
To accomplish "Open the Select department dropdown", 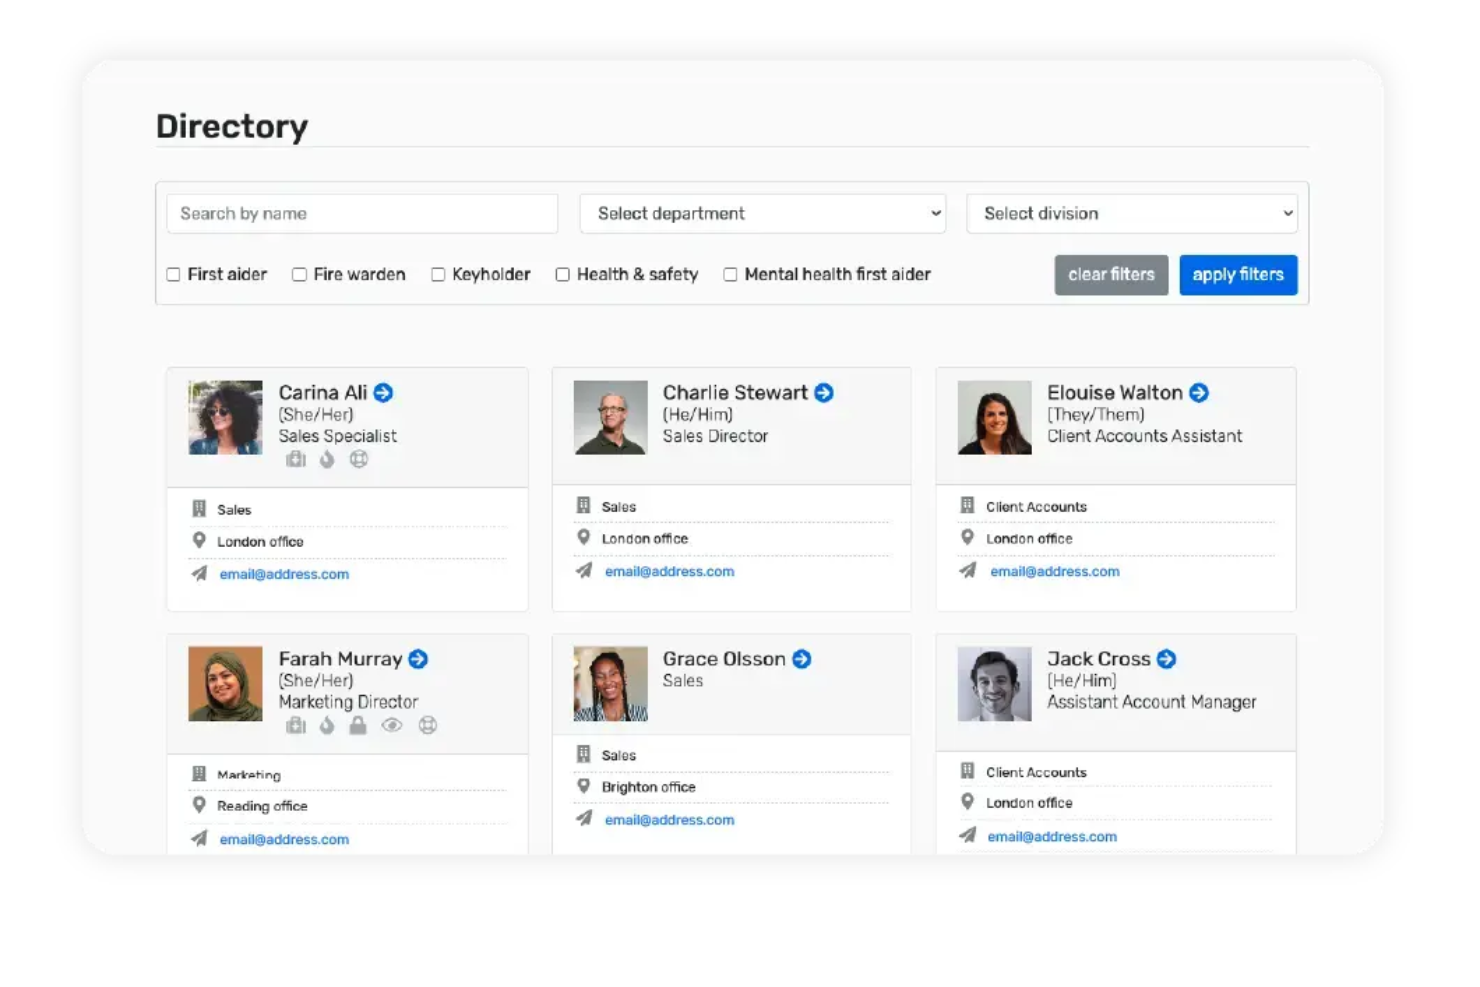I will 762,213.
